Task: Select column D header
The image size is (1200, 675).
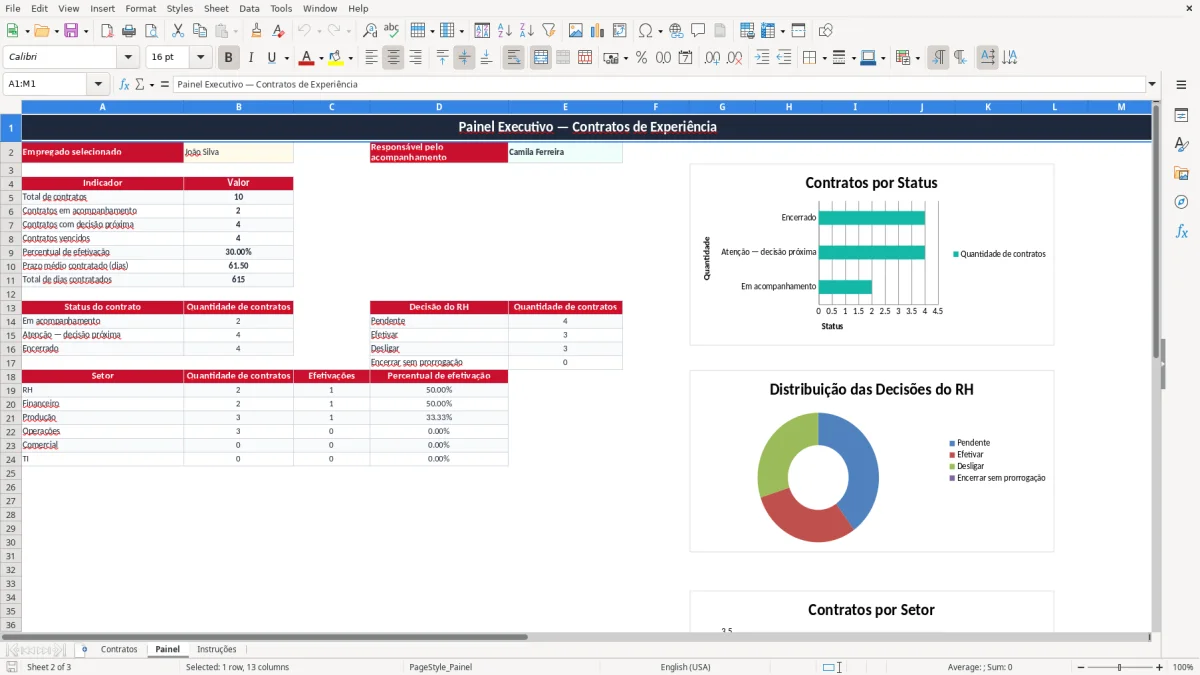Action: tap(439, 107)
